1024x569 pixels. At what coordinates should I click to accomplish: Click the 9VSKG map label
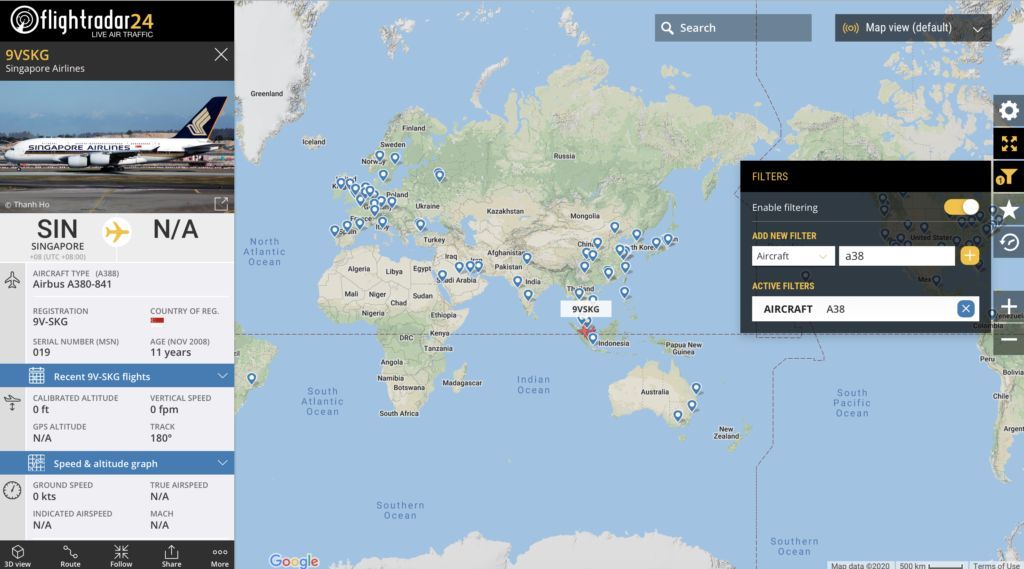point(585,309)
